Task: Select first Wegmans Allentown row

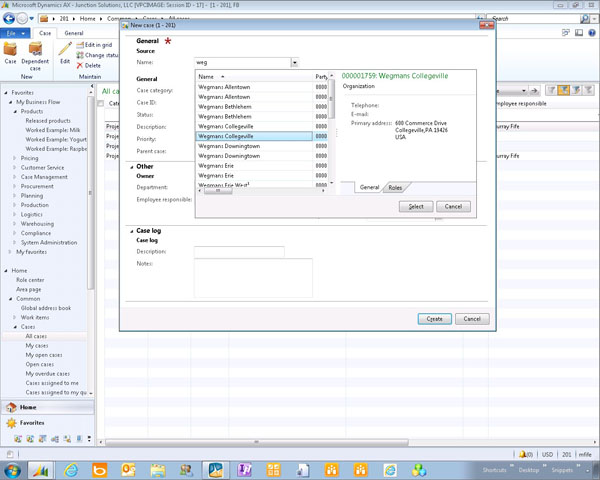Action: click(x=254, y=87)
